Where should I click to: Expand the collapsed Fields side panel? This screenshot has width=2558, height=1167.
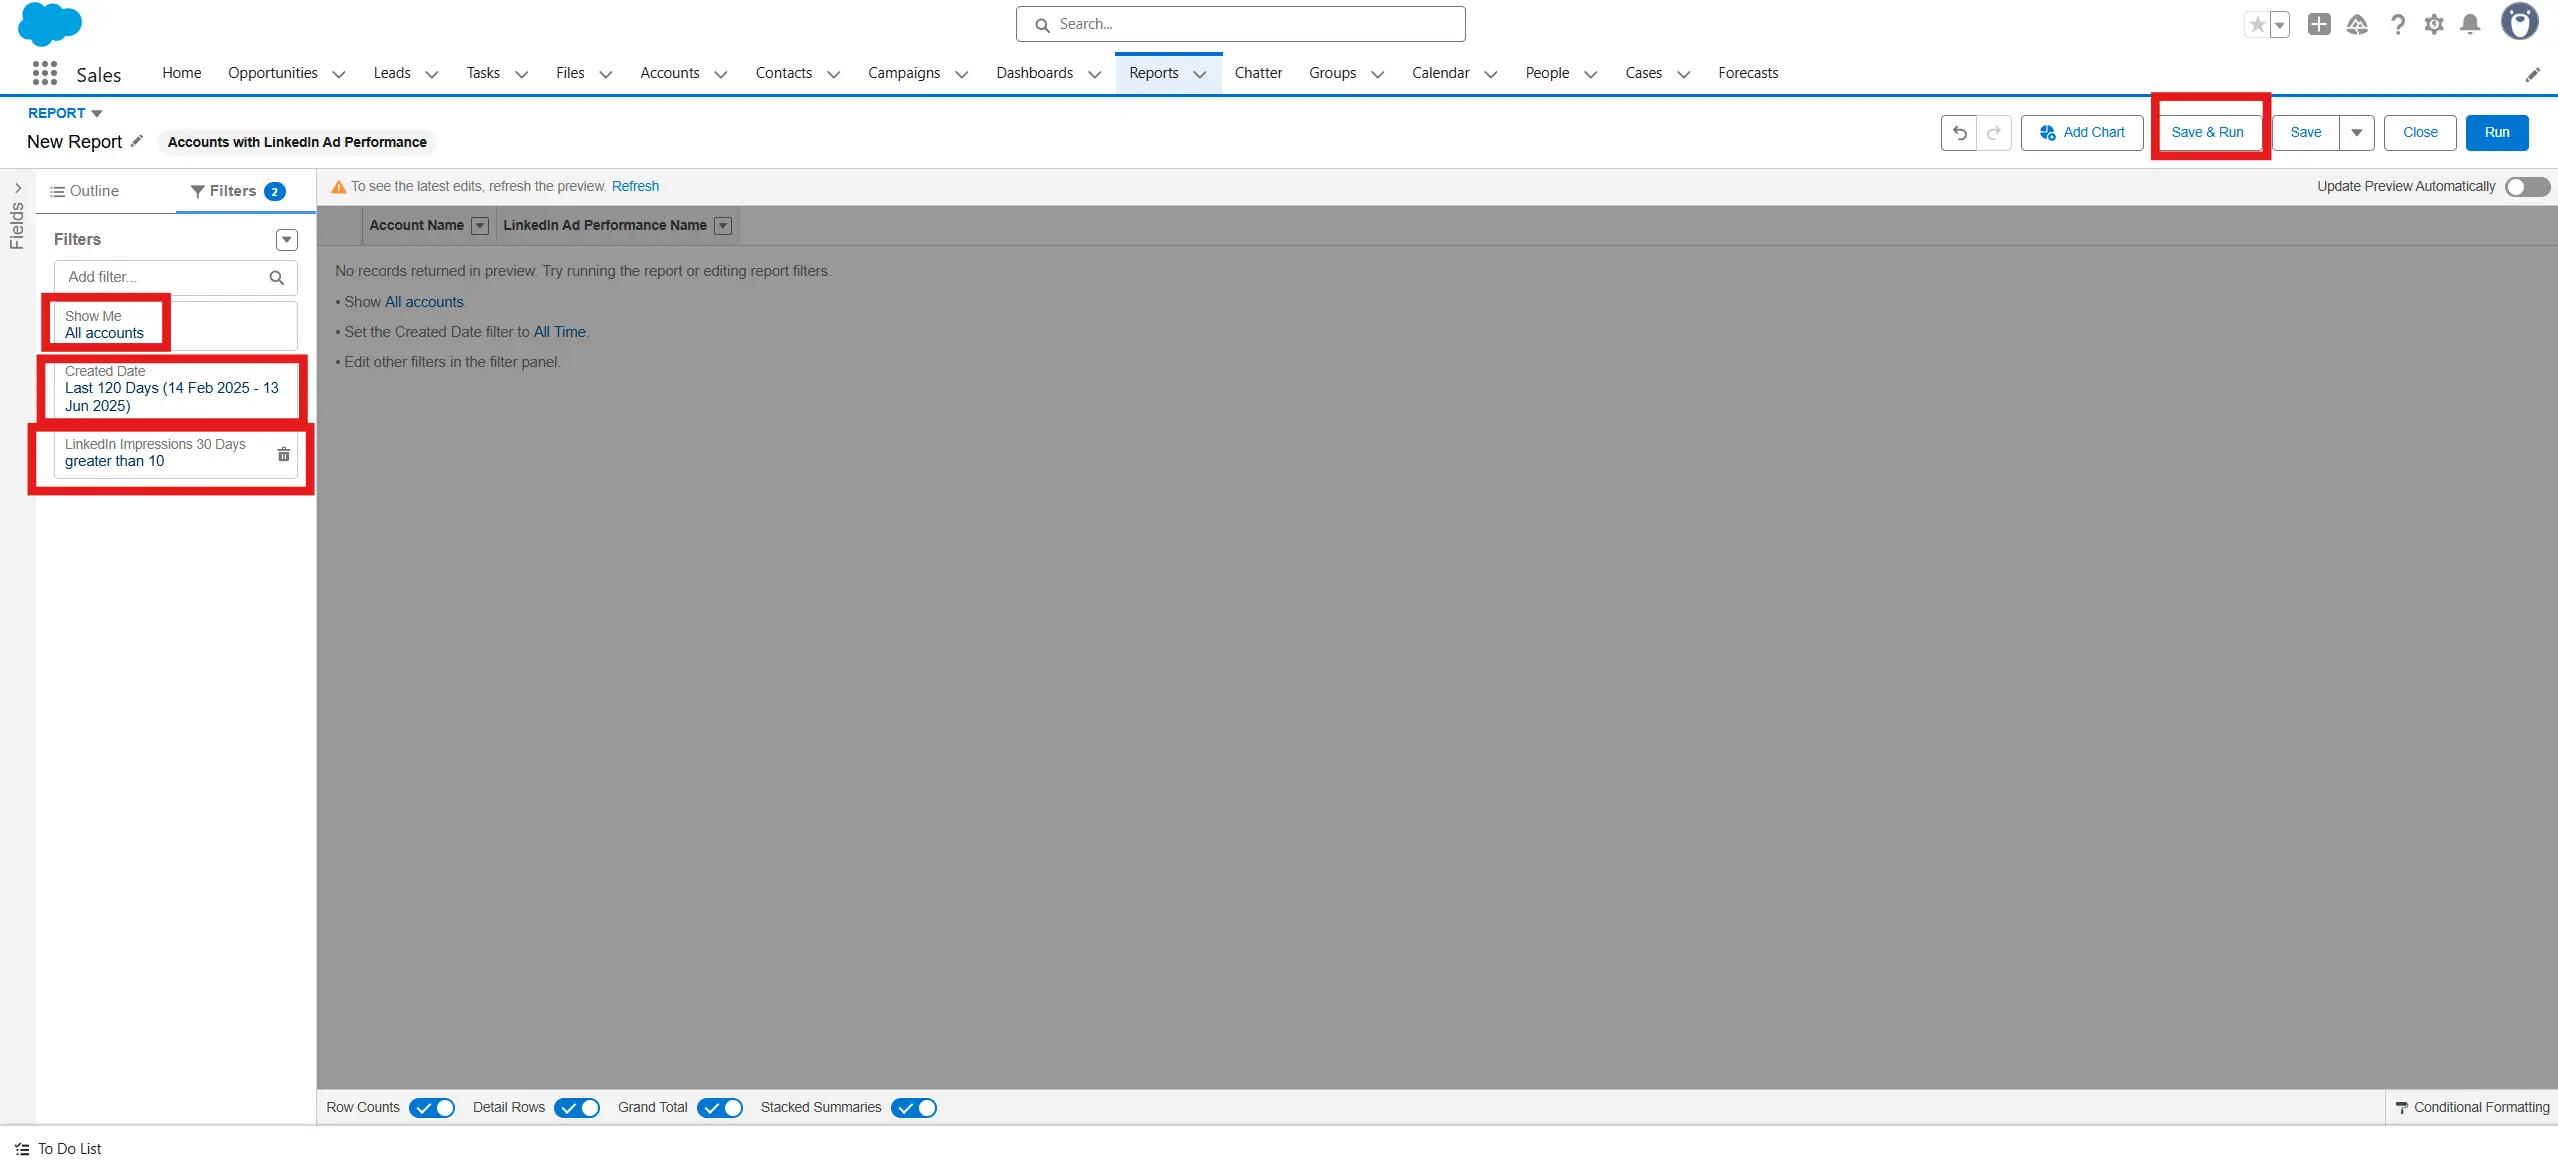click(17, 188)
